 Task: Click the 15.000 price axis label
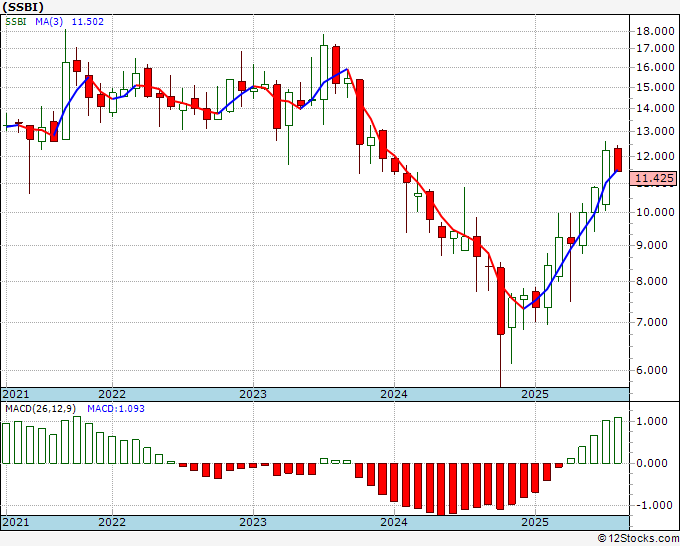pyautogui.click(x=655, y=87)
